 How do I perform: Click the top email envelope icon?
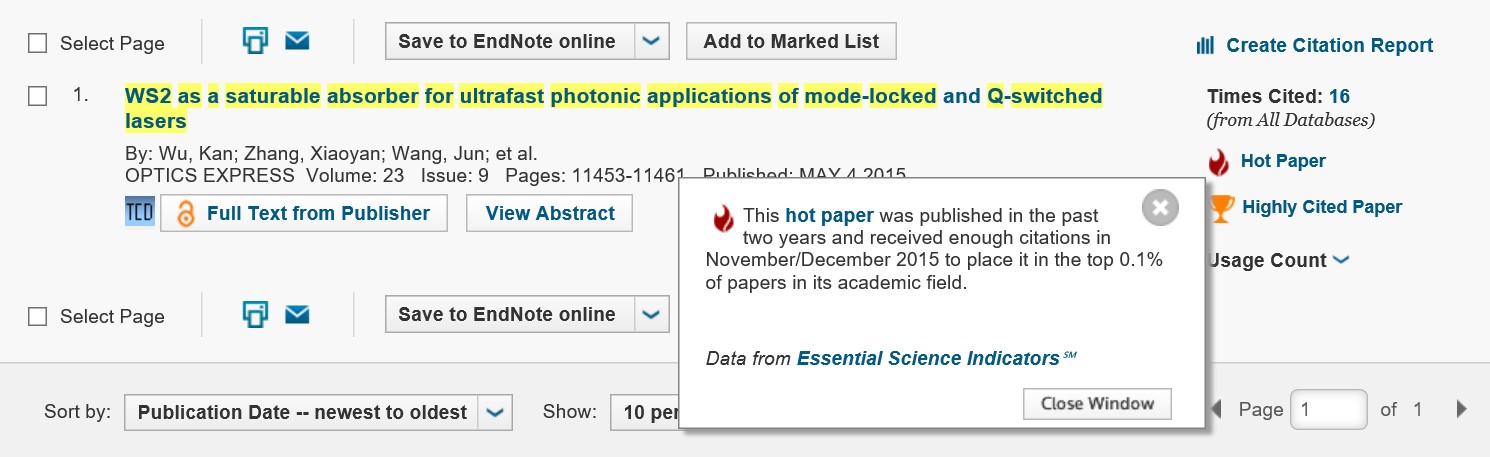[297, 41]
